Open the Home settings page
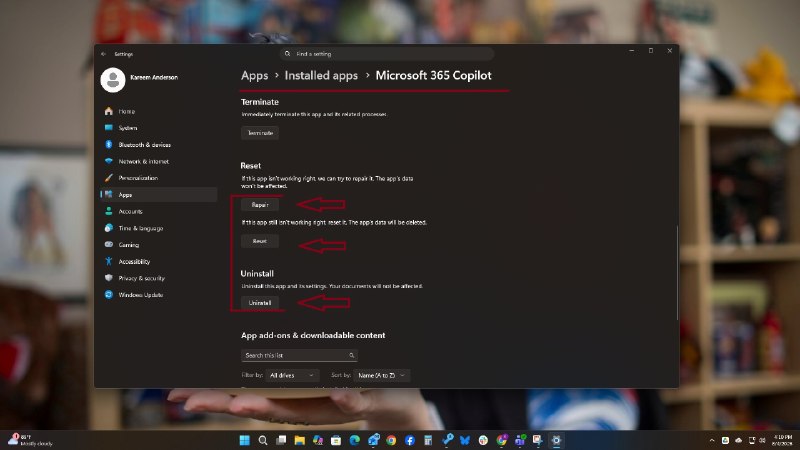This screenshot has height=450, width=800. [x=159, y=111]
